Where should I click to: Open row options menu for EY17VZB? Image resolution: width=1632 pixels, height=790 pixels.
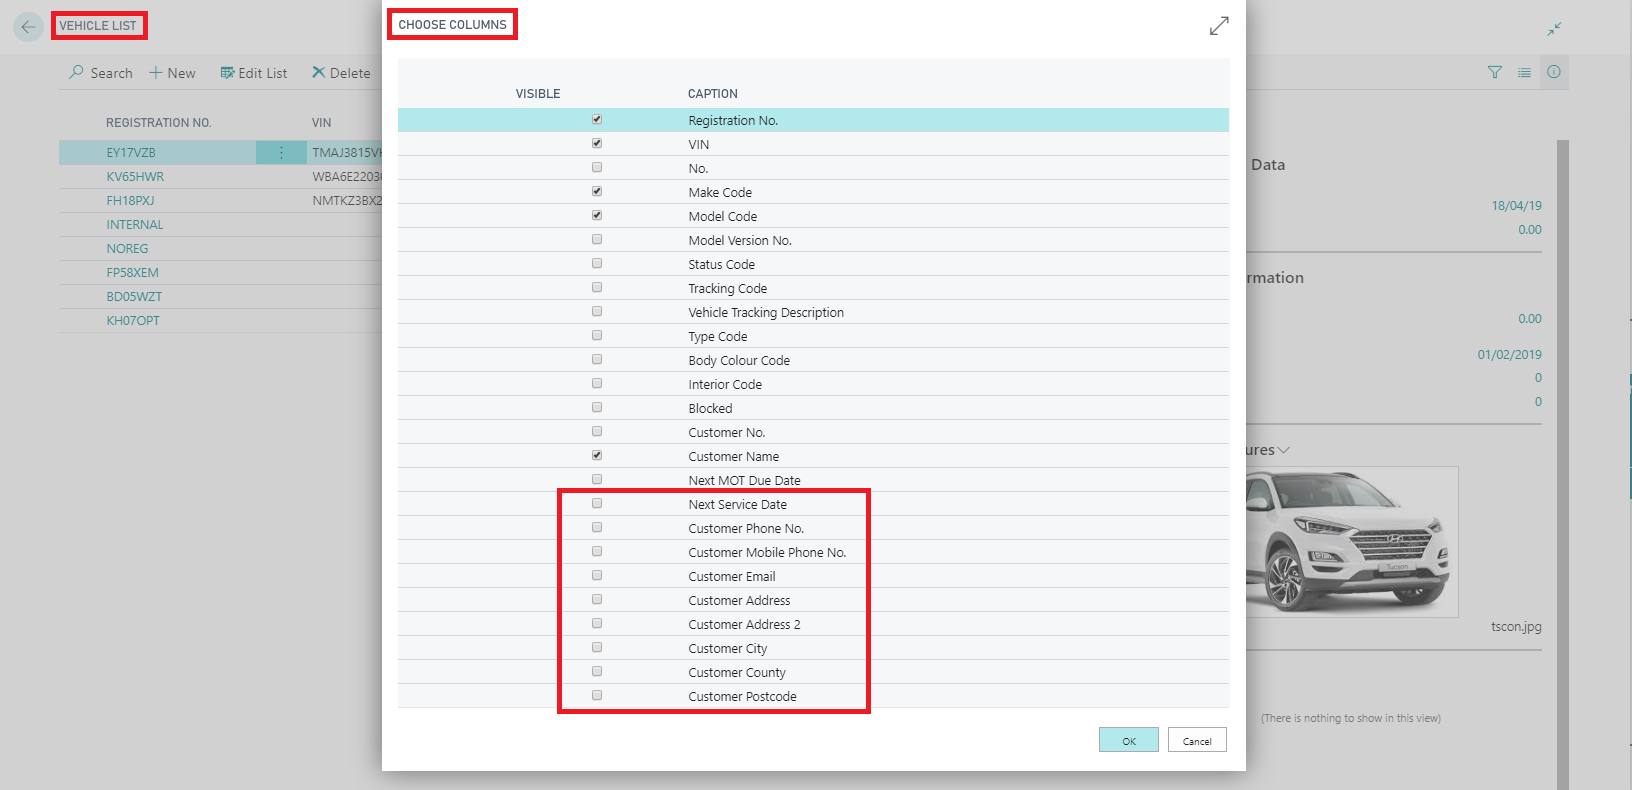coord(281,153)
